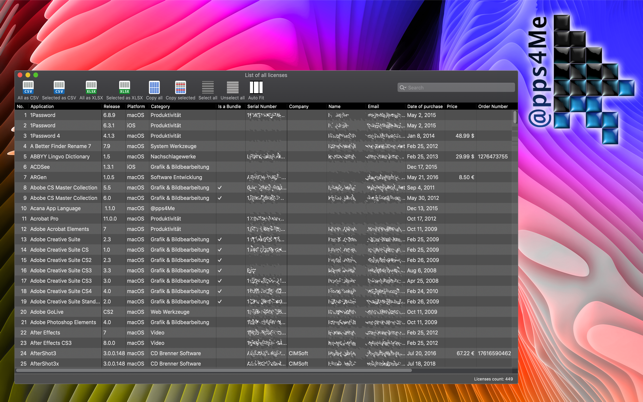Toggle bundle checkmark for Adobe CS Master Collection 5.5
The image size is (643, 402).
click(x=220, y=187)
